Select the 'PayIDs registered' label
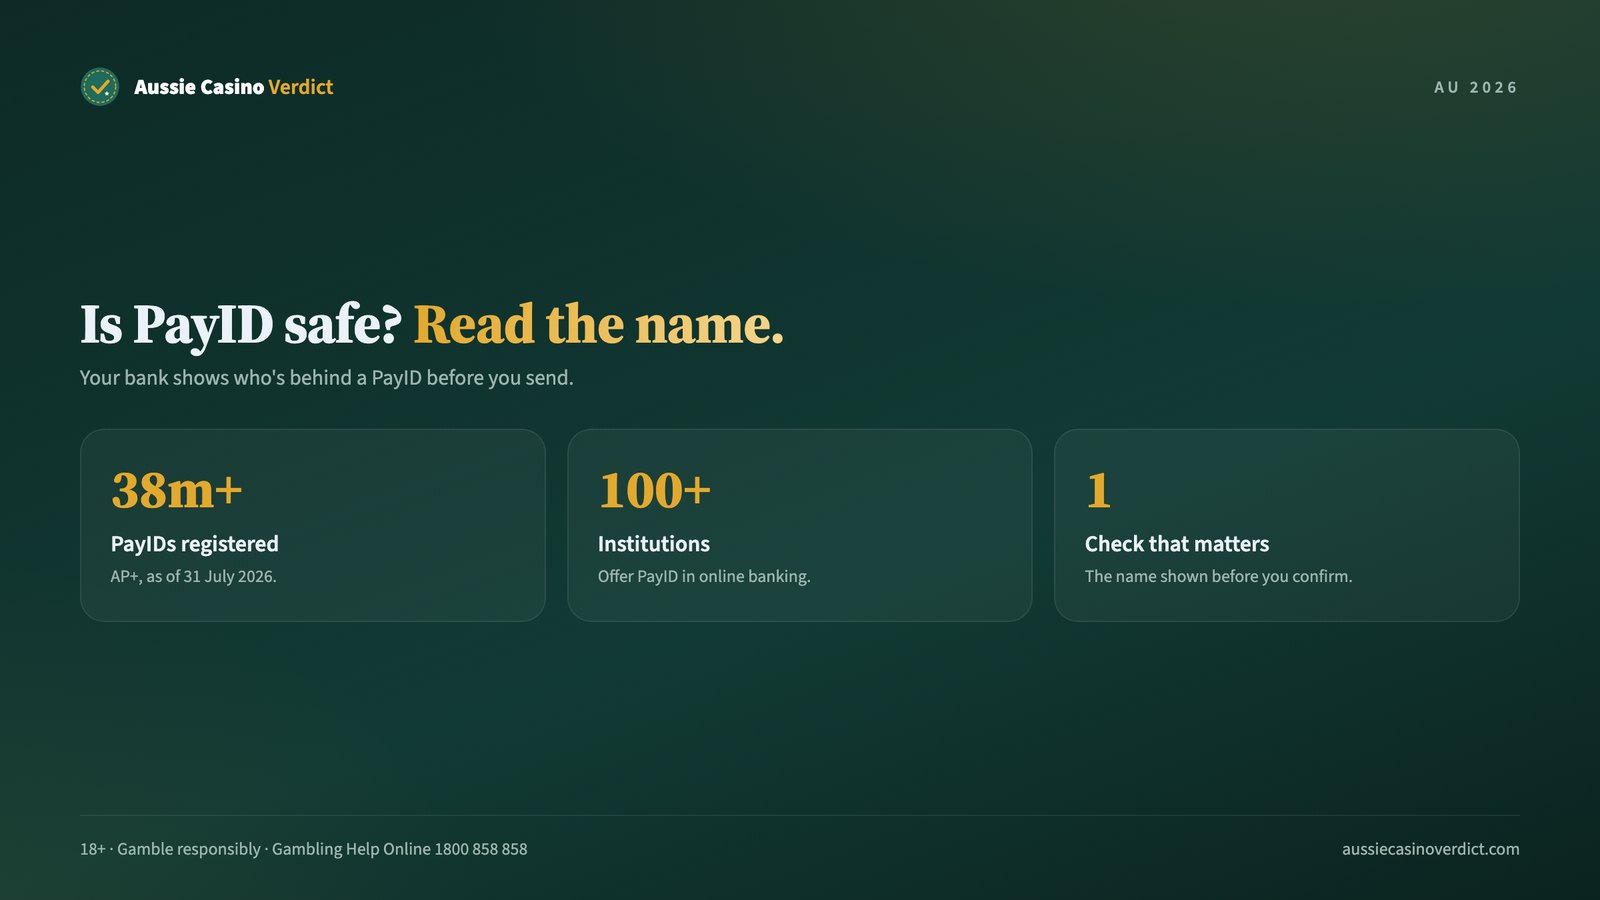This screenshot has height=900, width=1600. [195, 544]
